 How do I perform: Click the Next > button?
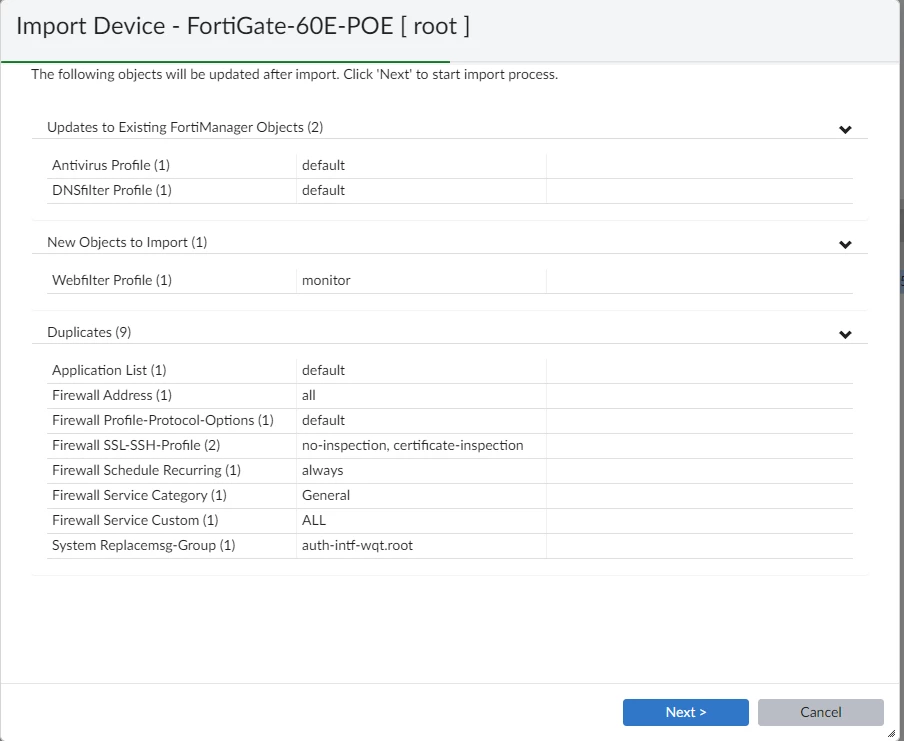tap(685, 712)
